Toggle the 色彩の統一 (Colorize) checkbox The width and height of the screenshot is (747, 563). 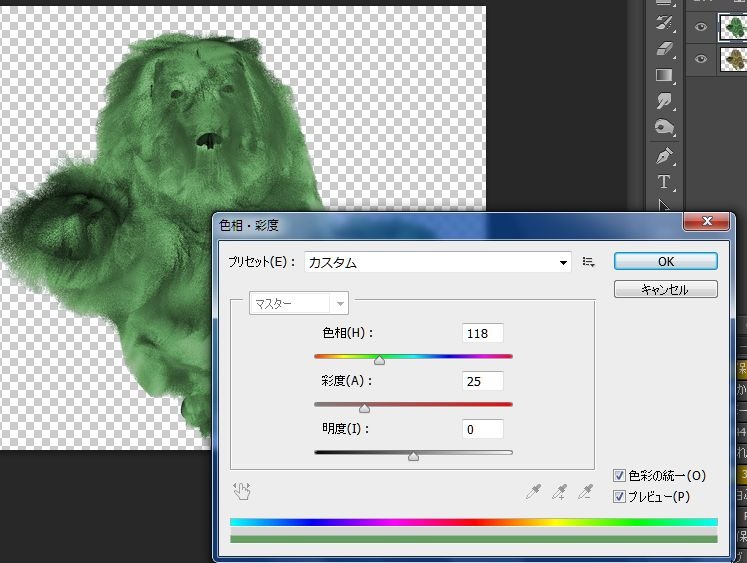coord(620,476)
